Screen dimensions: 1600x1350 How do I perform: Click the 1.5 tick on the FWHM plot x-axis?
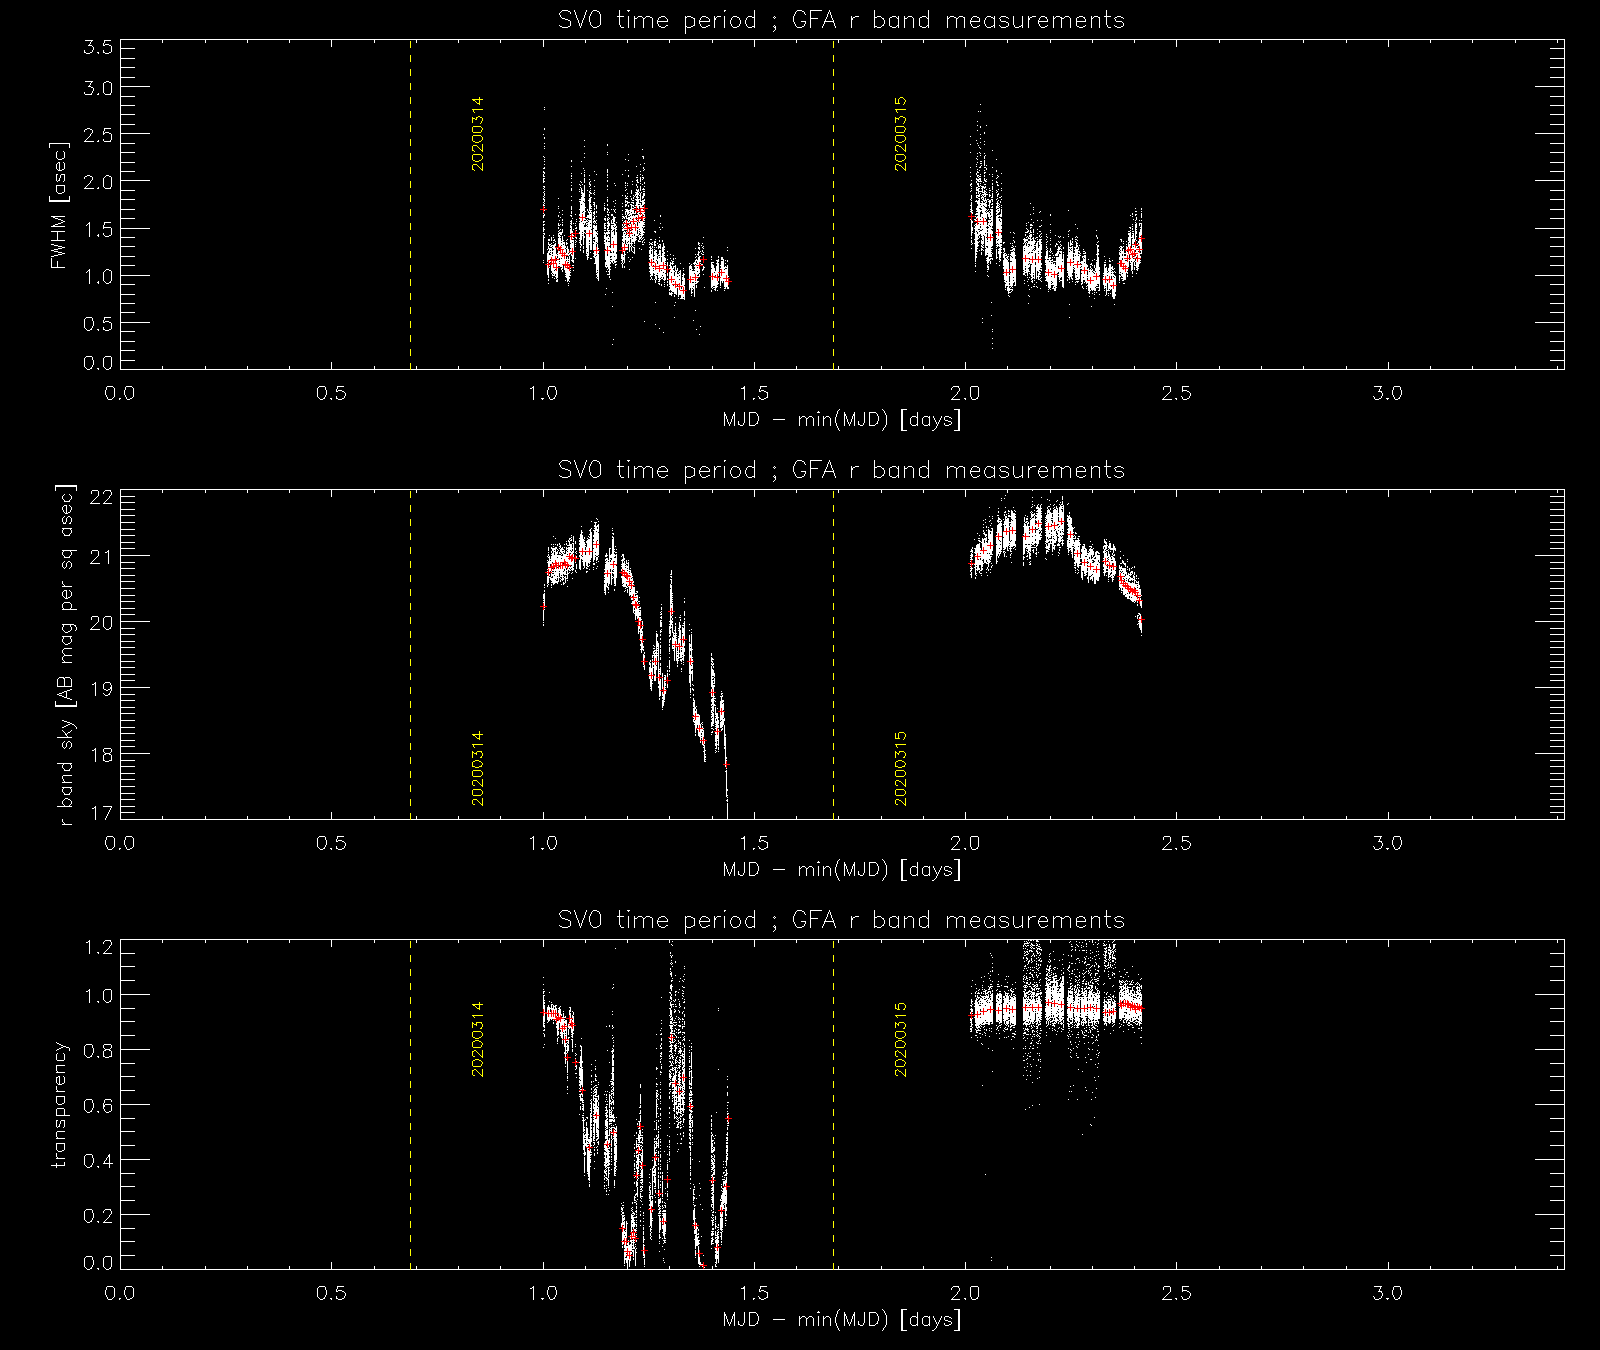tap(754, 394)
